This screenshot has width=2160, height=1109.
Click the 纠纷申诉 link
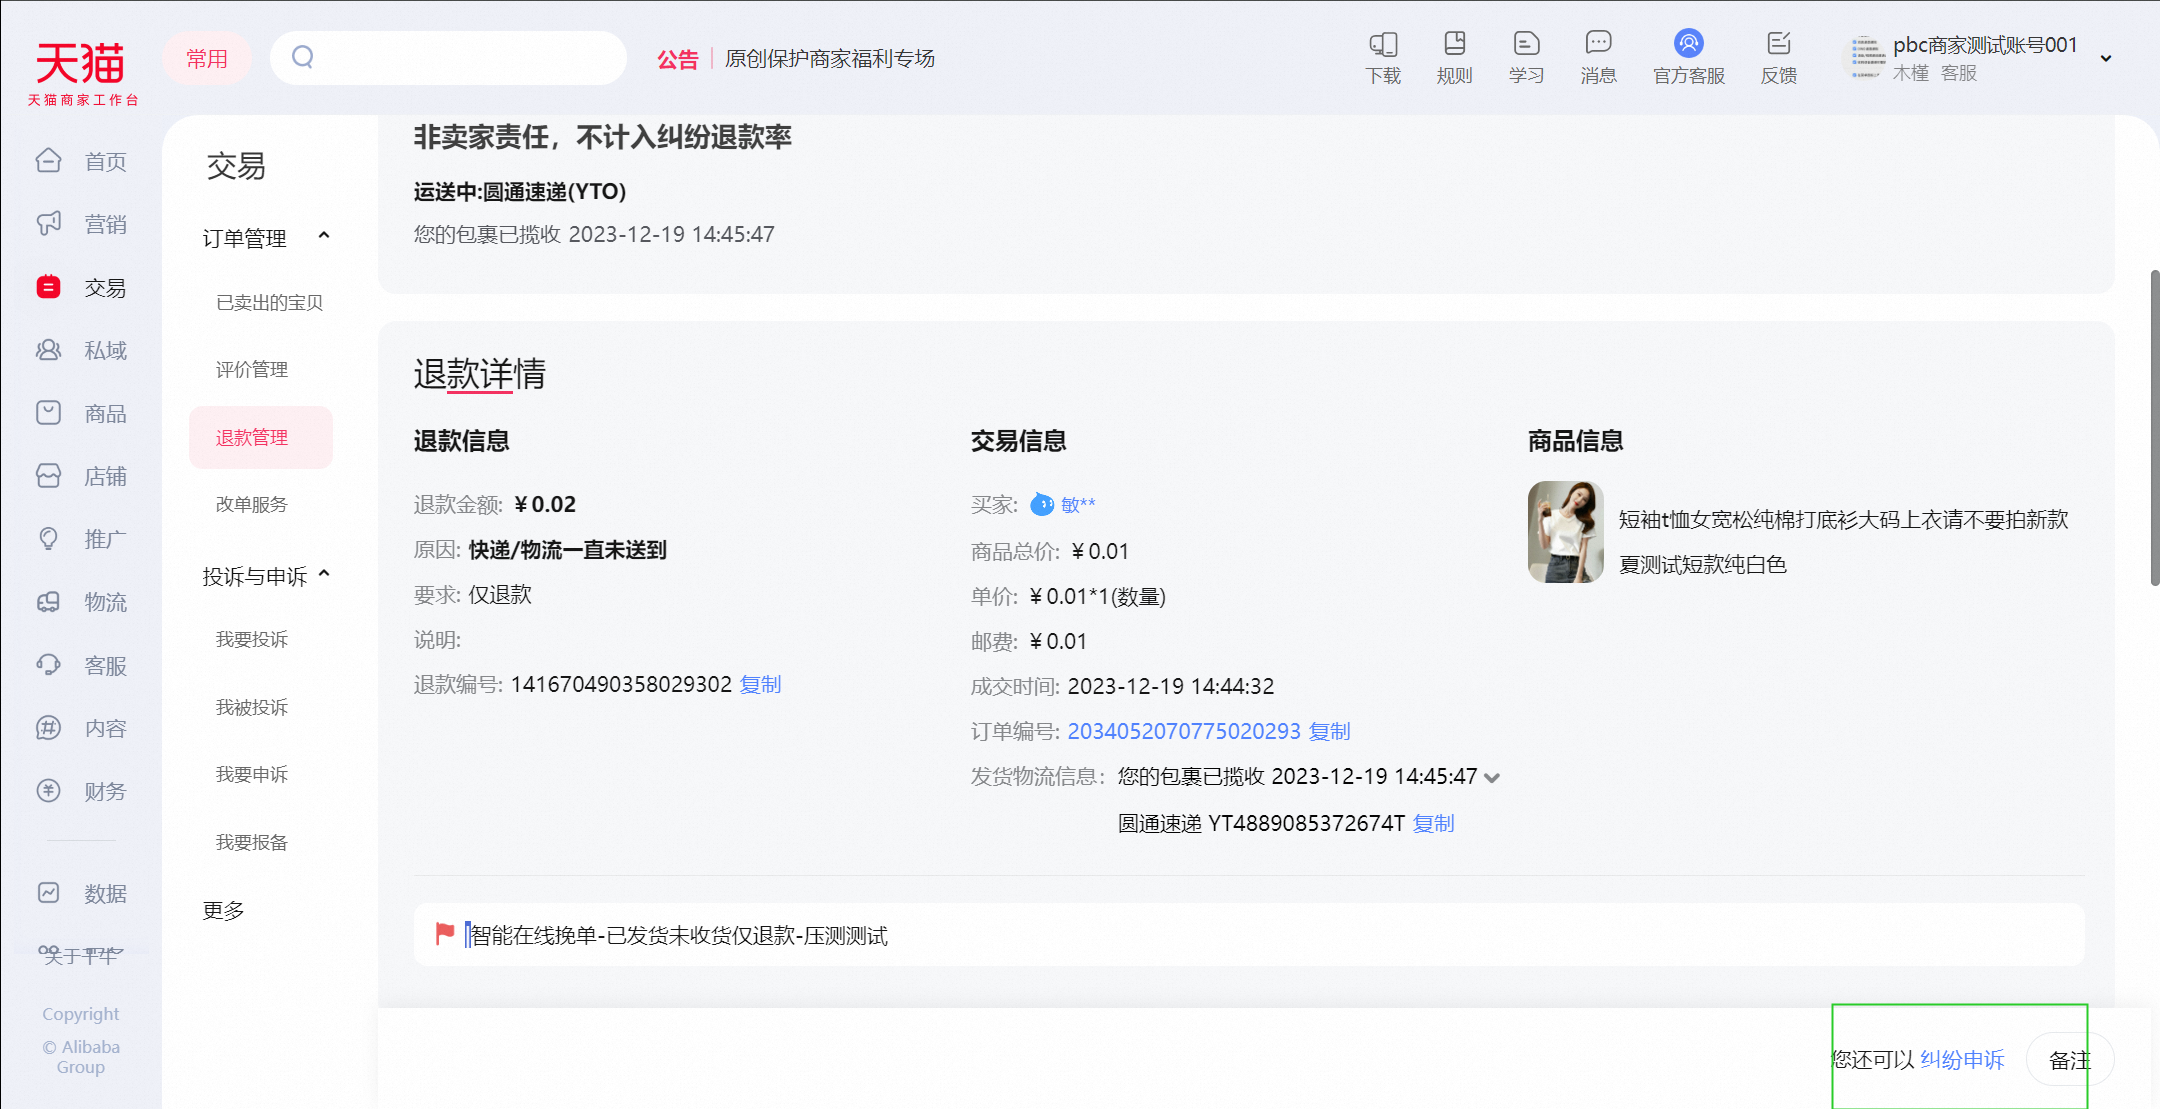[x=1962, y=1059]
